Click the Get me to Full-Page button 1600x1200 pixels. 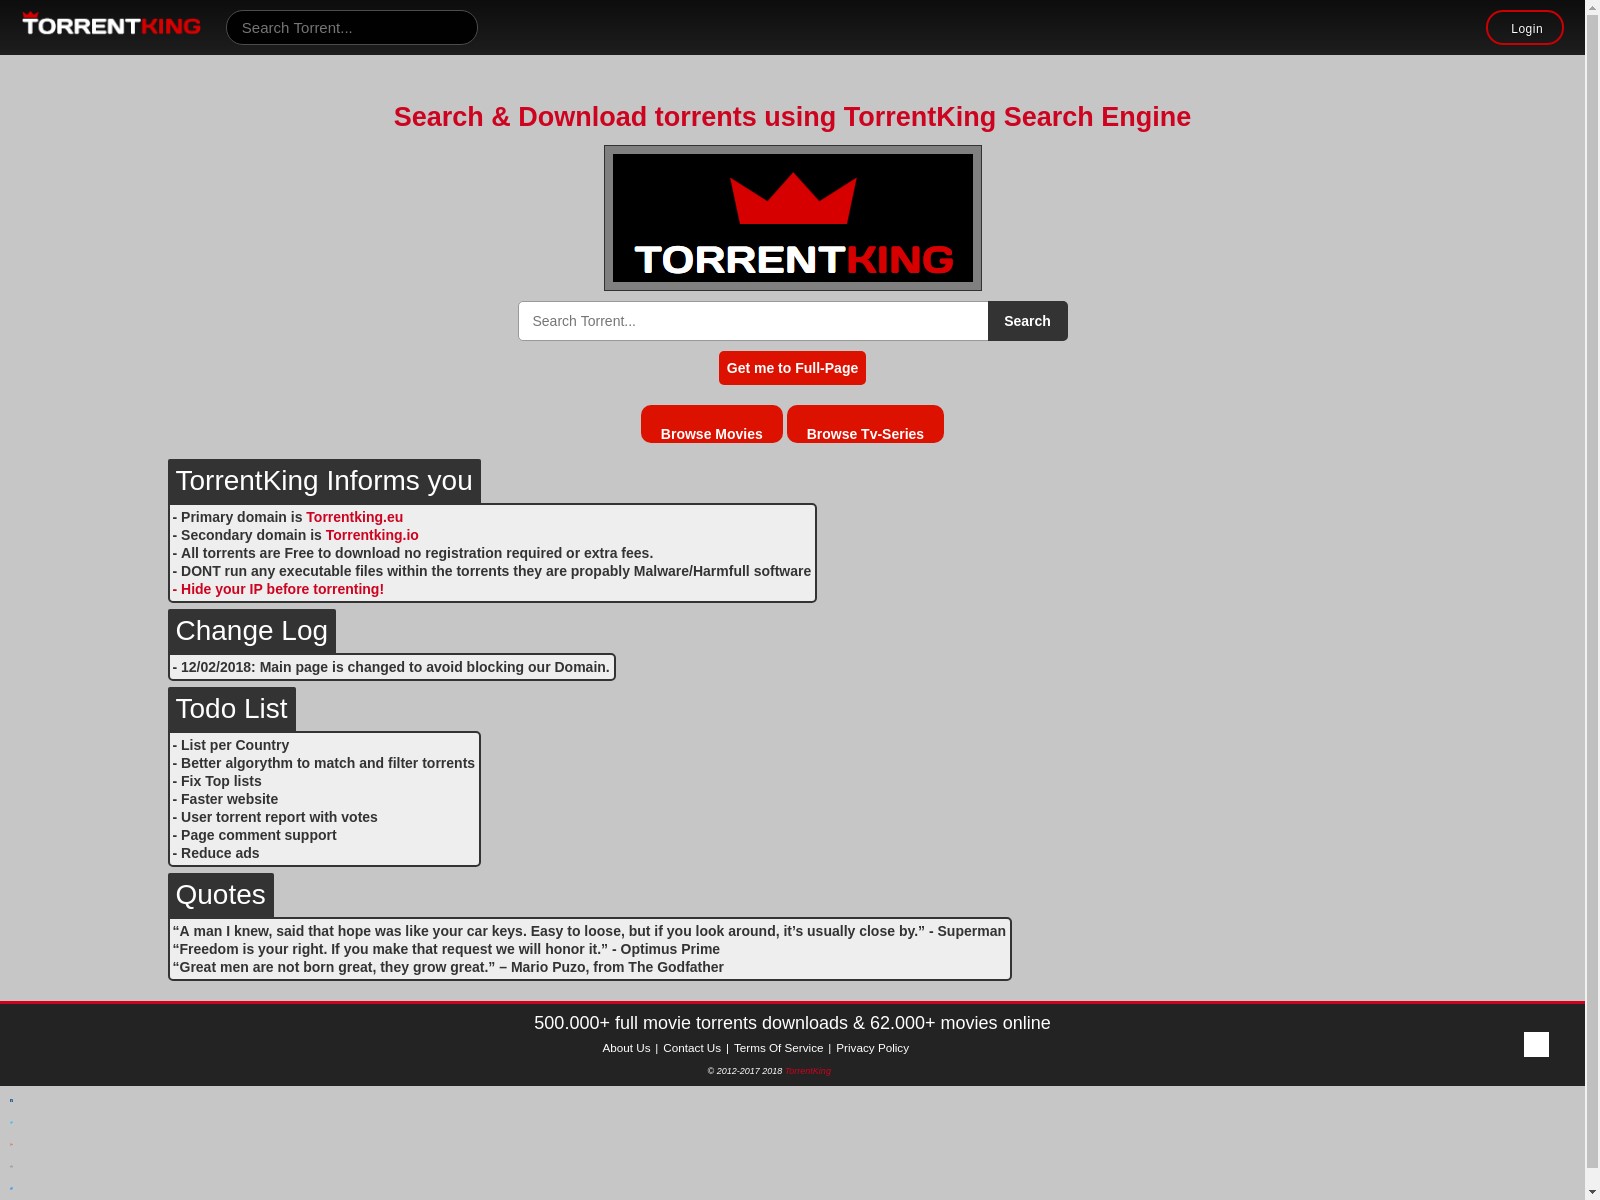792,368
